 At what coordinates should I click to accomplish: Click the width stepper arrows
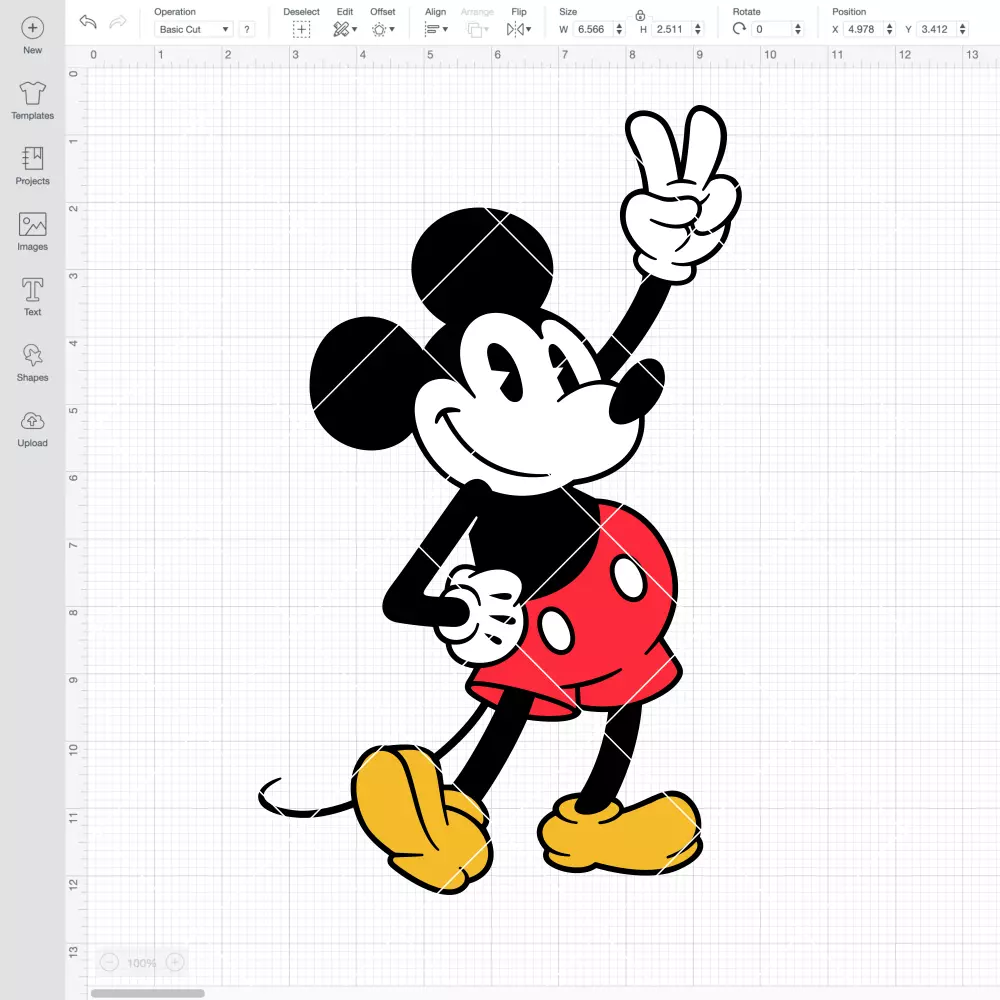(619, 29)
